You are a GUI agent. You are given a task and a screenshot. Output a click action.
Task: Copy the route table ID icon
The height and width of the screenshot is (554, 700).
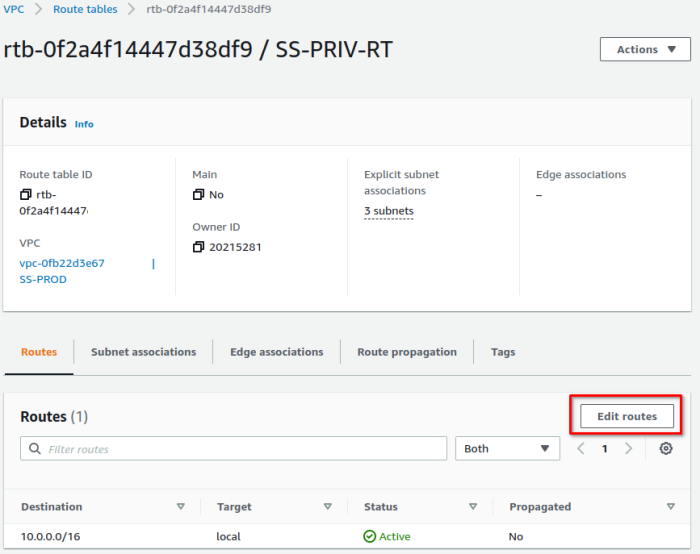click(26, 195)
